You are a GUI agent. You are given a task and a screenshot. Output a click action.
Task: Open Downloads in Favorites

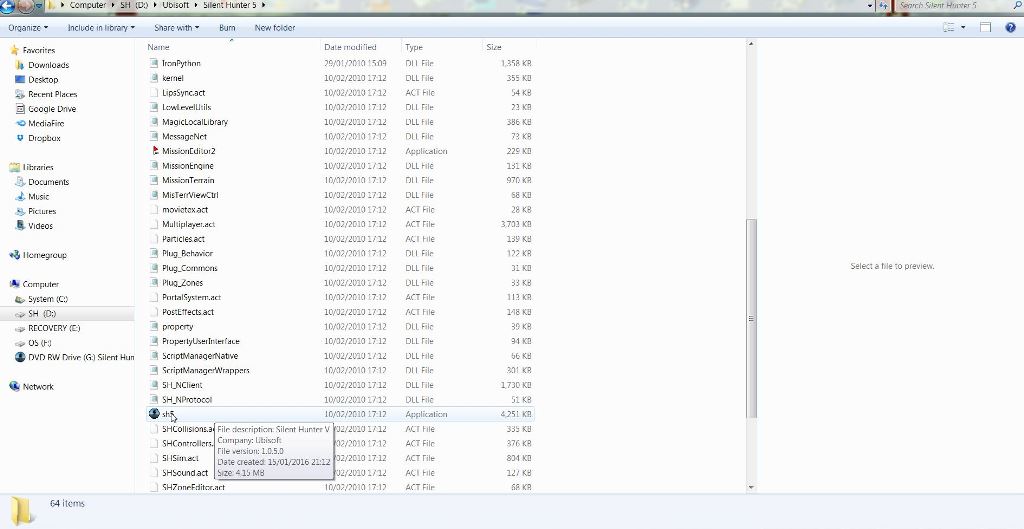pyautogui.click(x=48, y=65)
